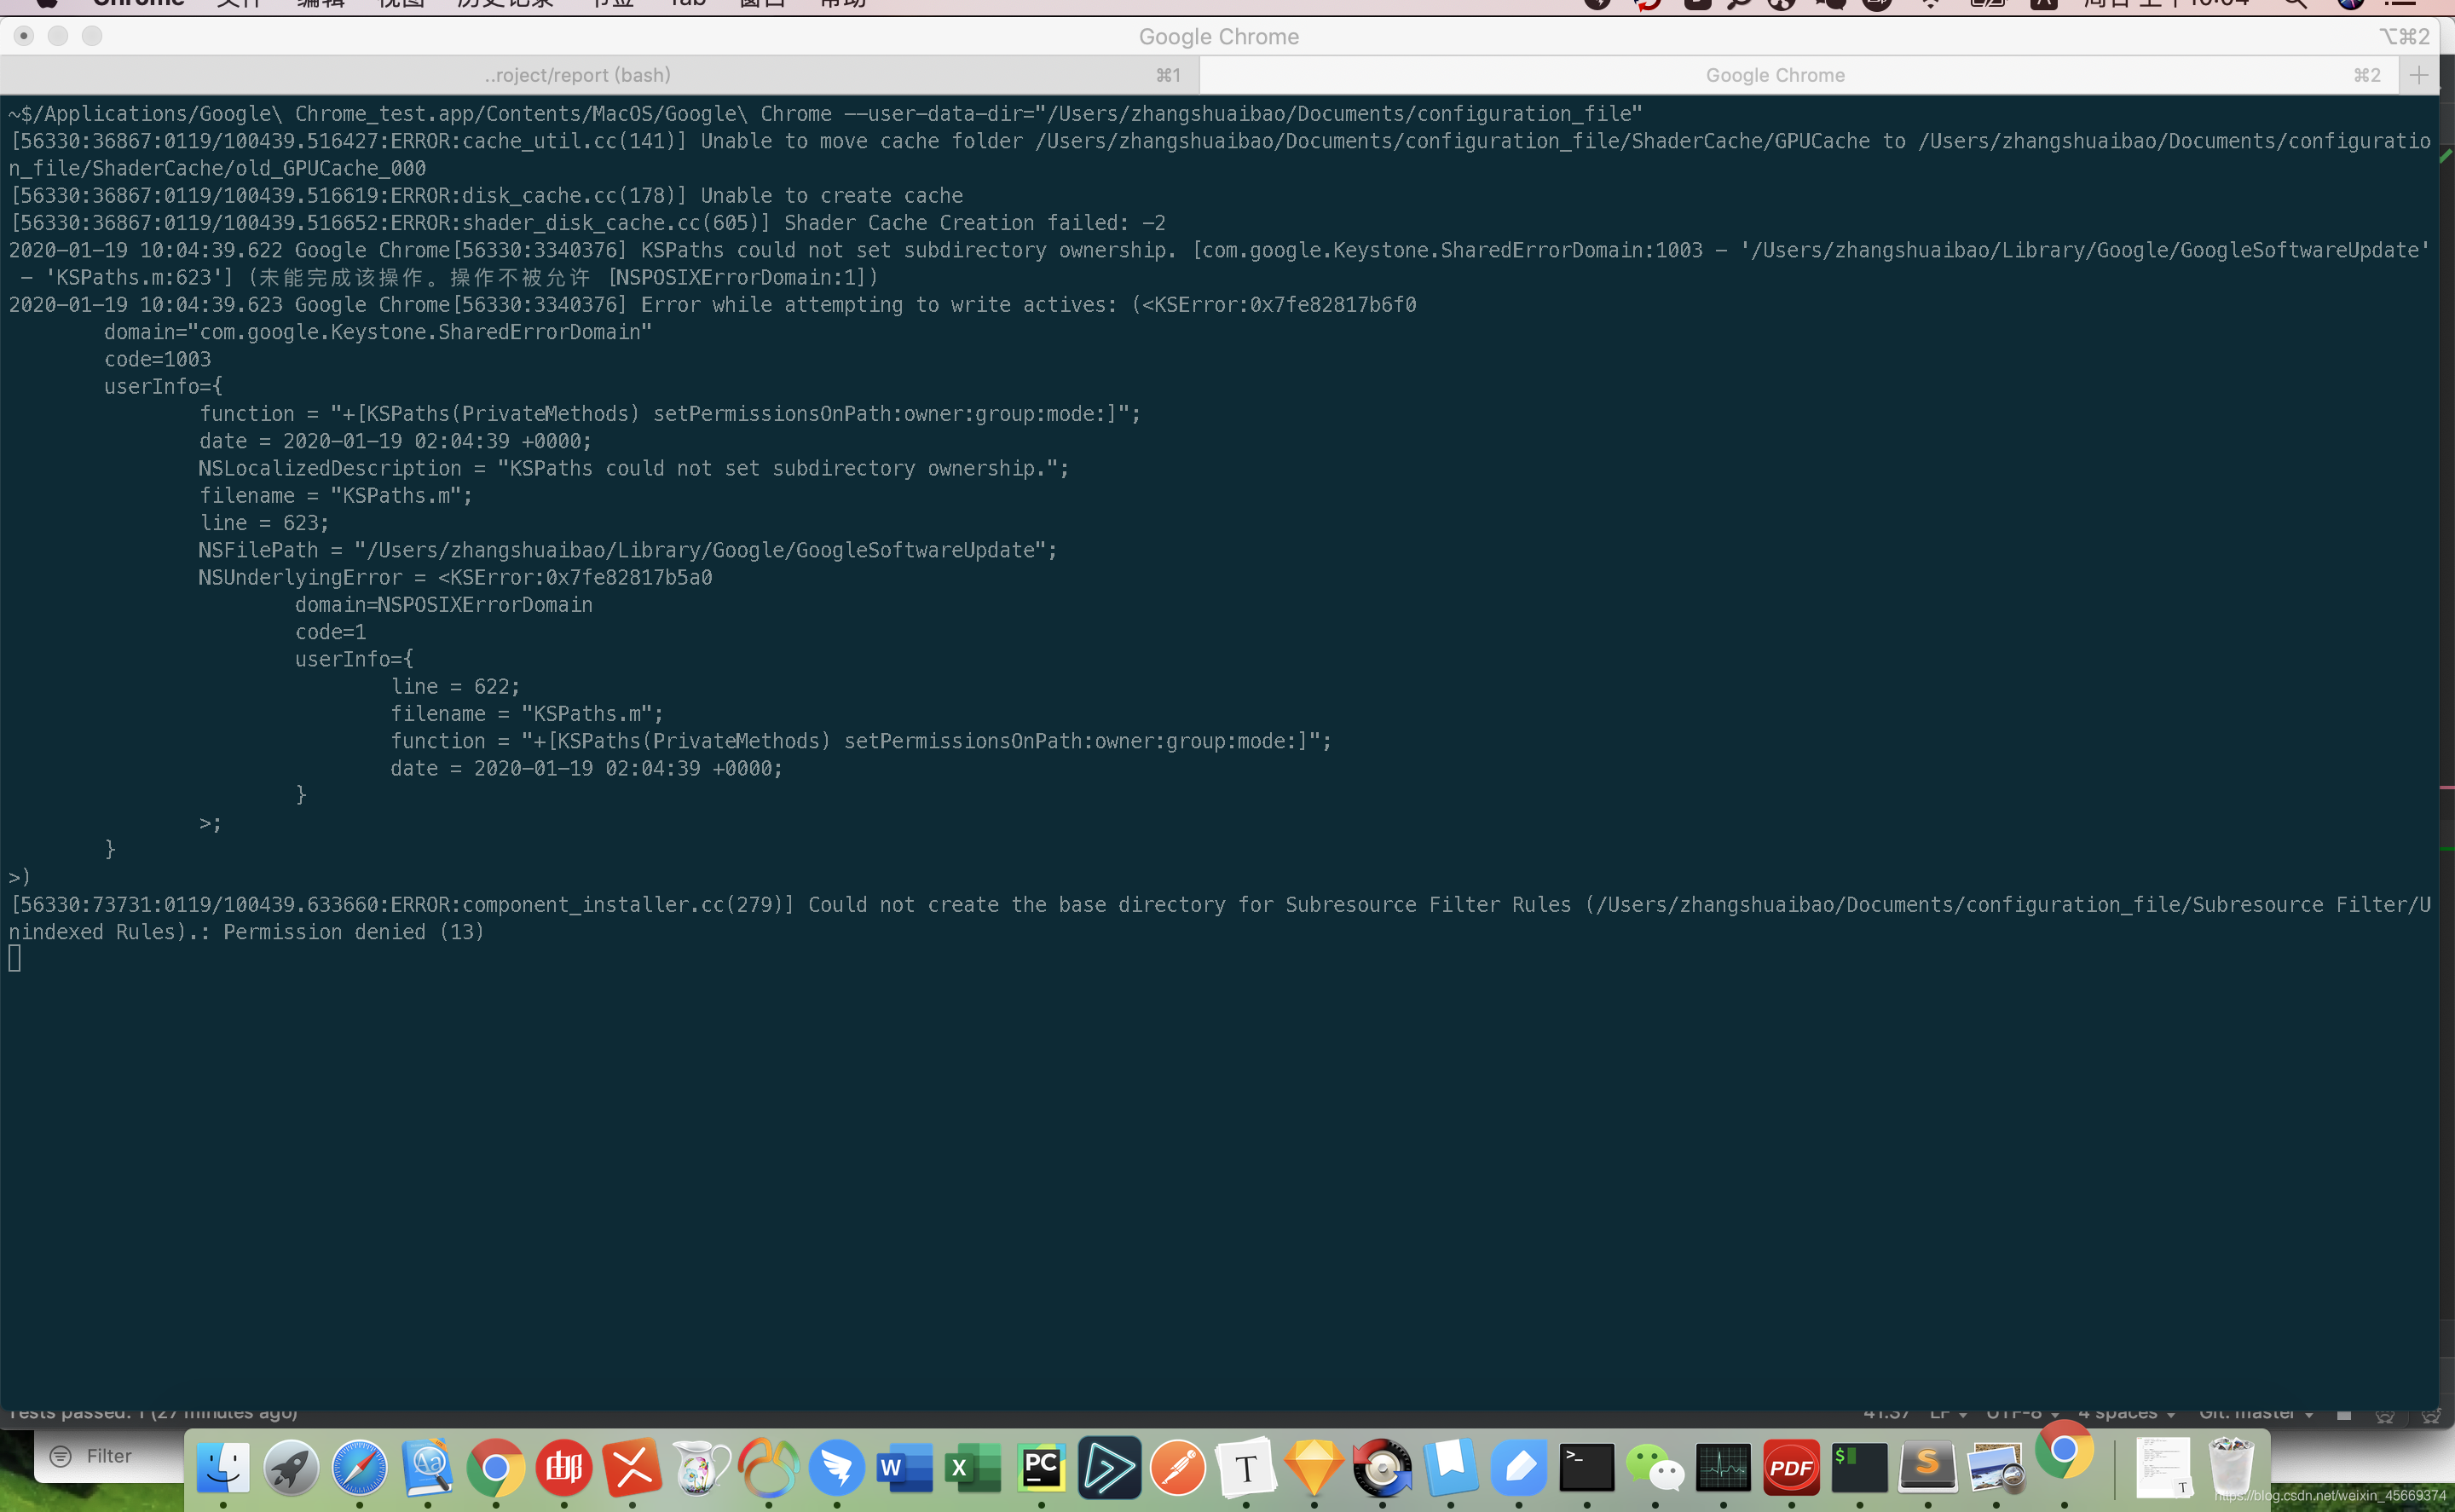Click the 'Error while attempting to write actives' line

713,305
